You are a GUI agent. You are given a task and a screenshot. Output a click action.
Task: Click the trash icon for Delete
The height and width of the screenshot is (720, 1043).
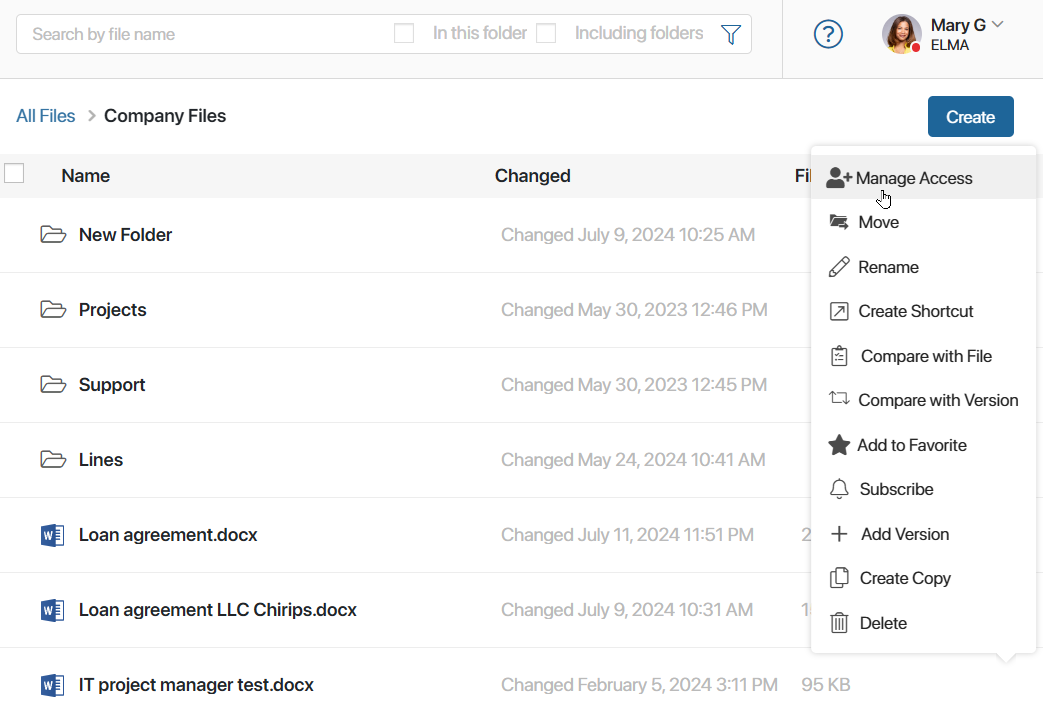(x=839, y=623)
